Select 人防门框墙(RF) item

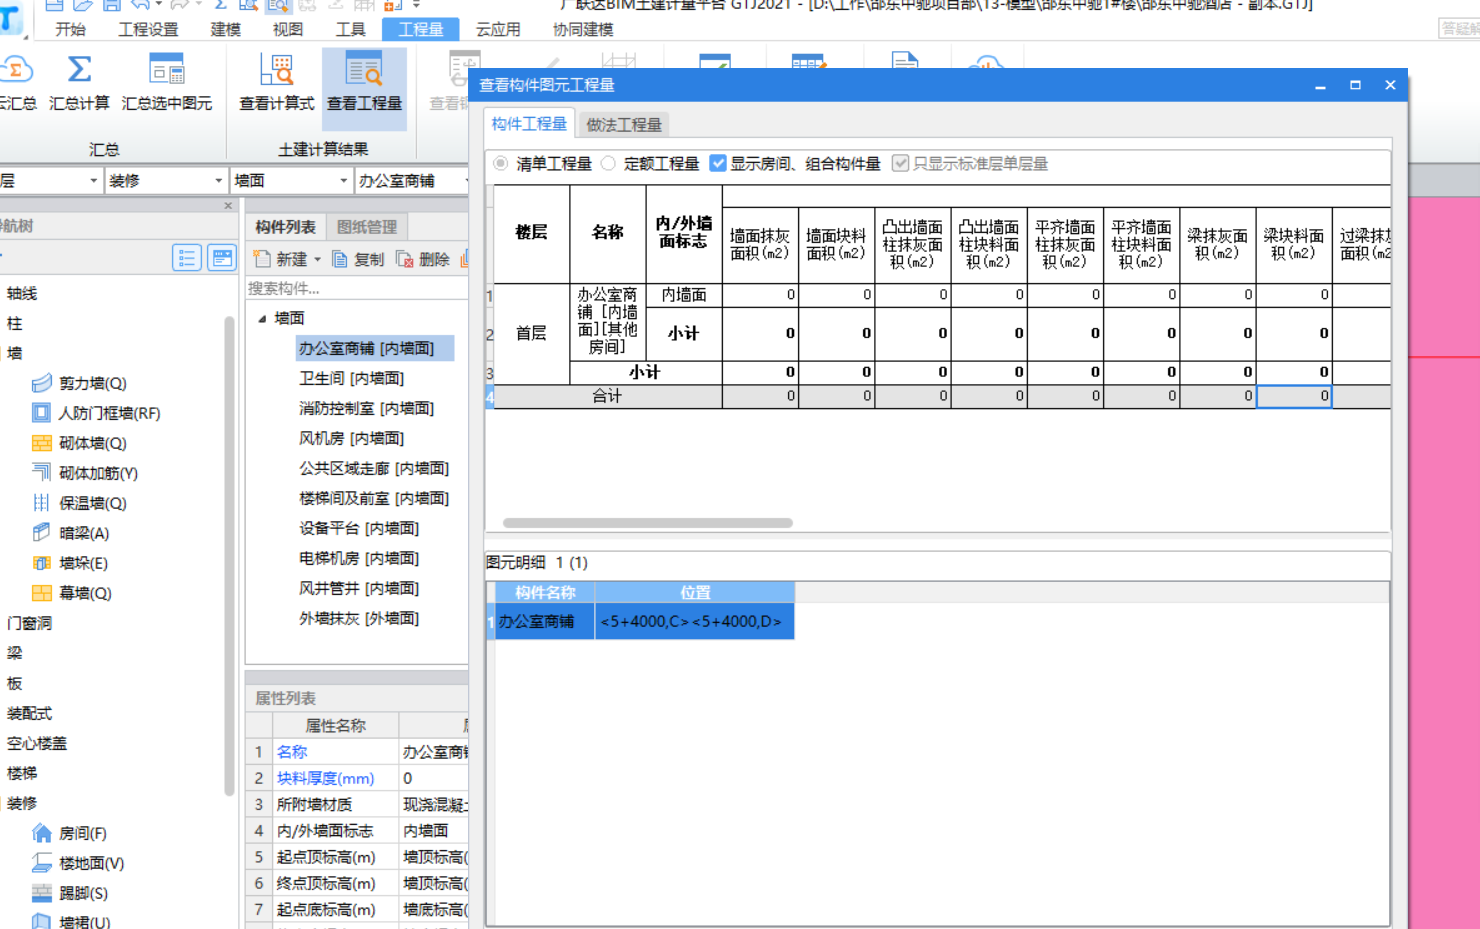click(x=96, y=413)
